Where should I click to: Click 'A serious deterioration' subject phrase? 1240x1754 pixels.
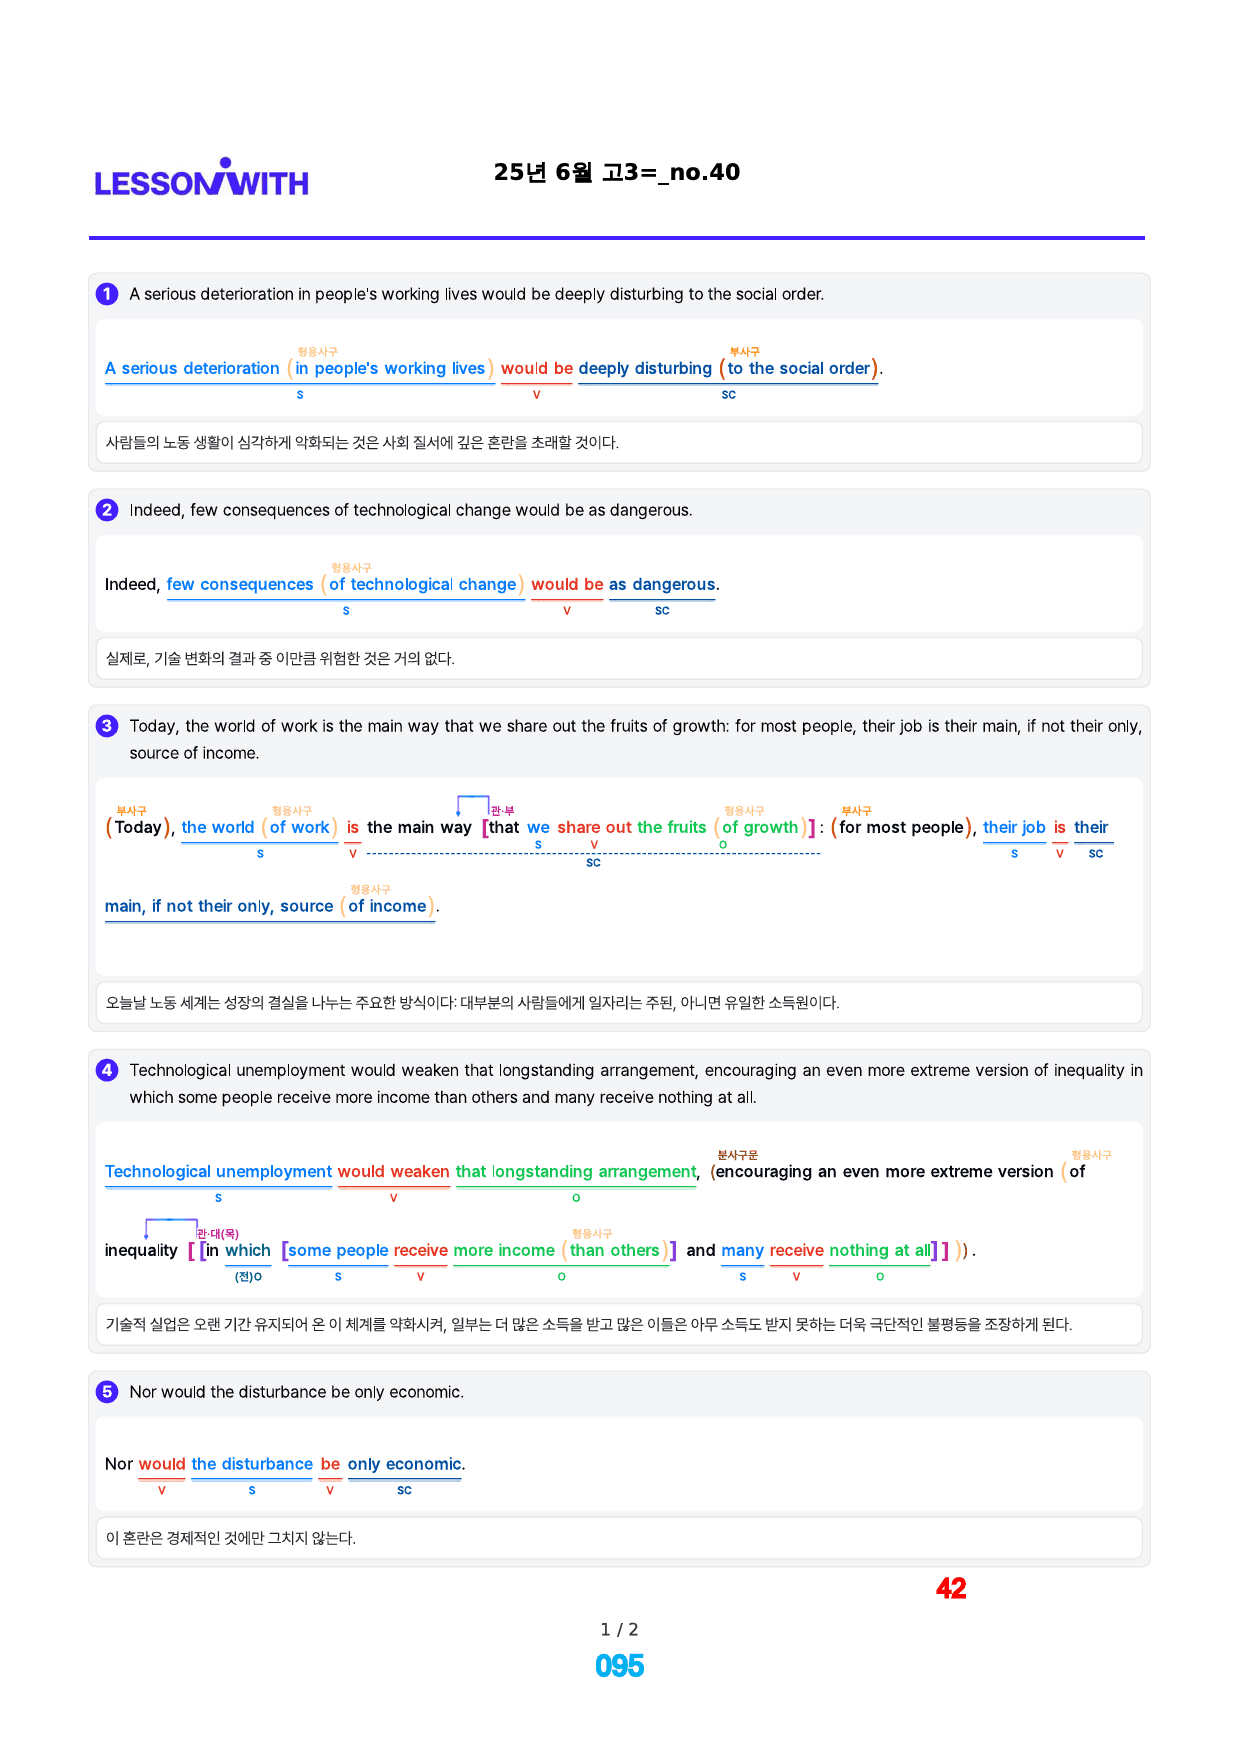(x=192, y=368)
